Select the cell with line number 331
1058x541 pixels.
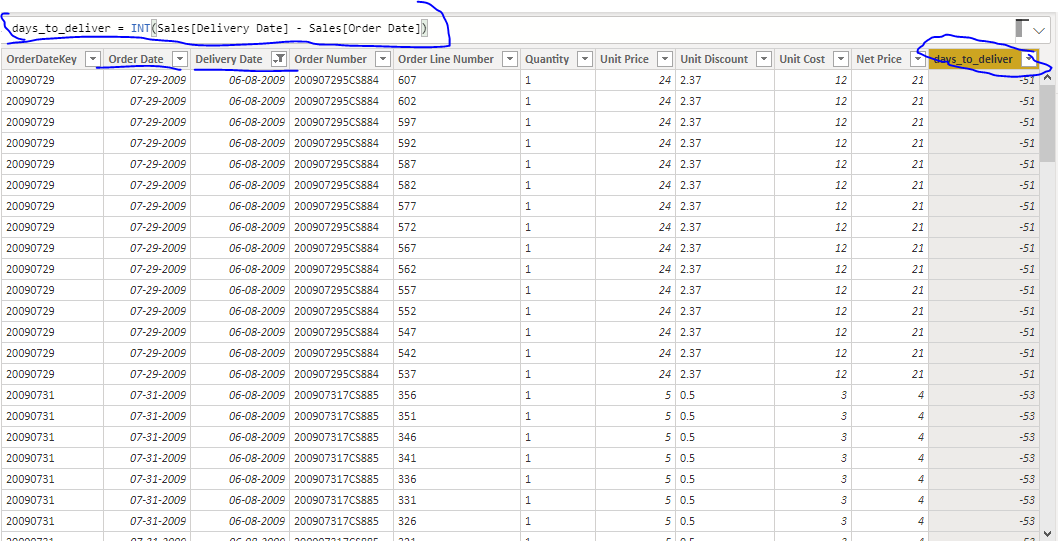(457, 500)
